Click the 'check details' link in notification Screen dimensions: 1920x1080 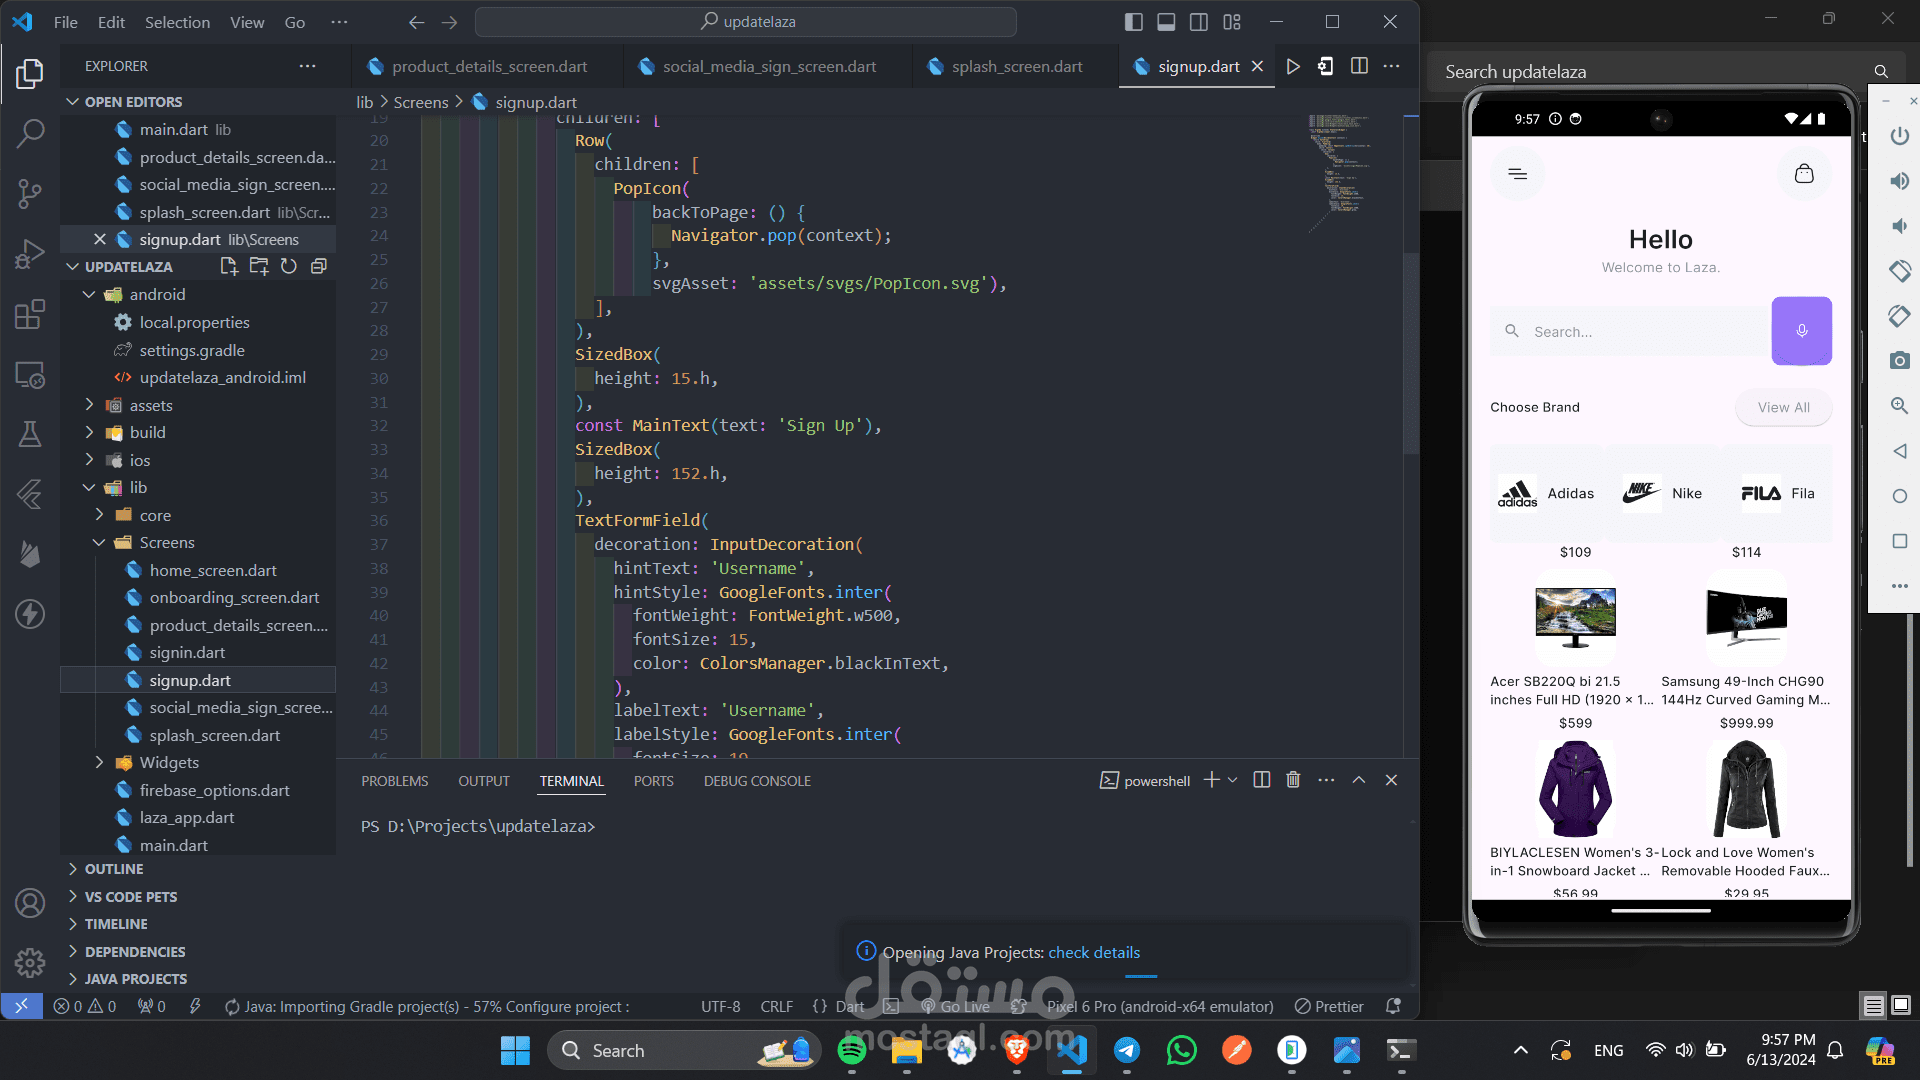point(1094,952)
